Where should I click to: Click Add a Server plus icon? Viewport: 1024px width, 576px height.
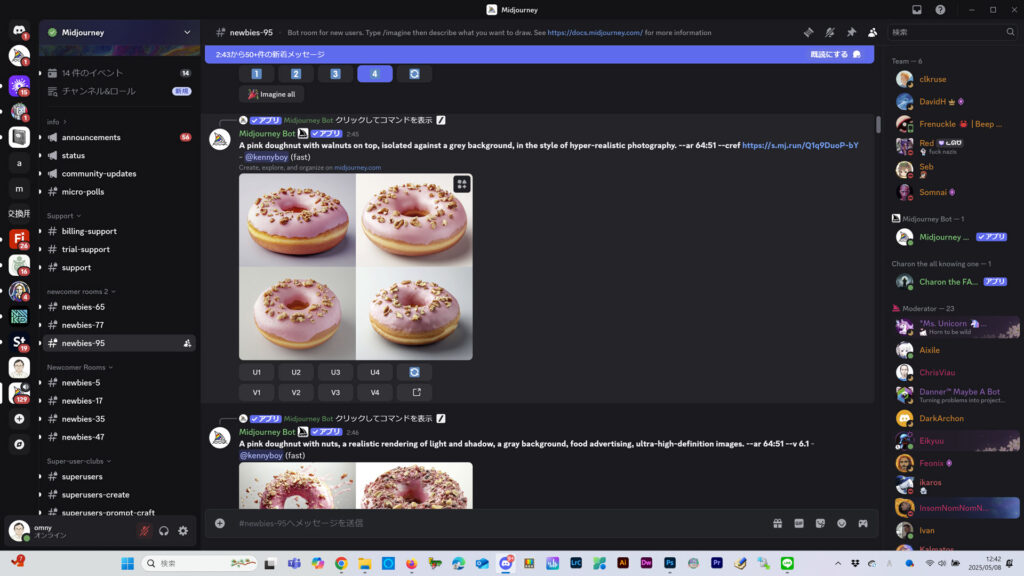[19, 419]
